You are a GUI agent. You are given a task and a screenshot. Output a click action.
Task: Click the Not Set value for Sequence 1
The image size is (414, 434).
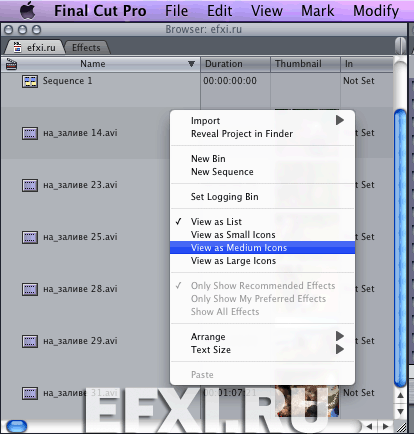tap(359, 81)
